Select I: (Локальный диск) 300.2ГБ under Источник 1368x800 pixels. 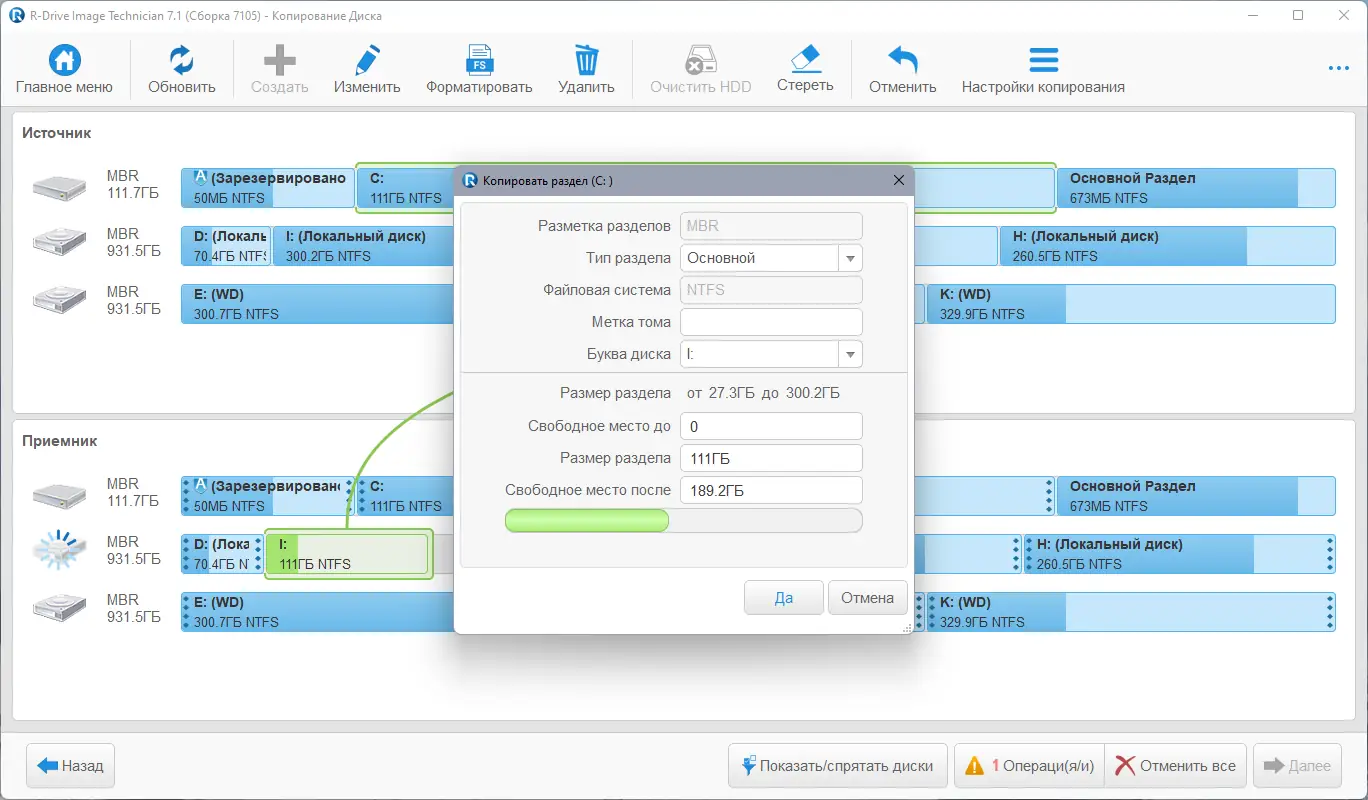[364, 246]
